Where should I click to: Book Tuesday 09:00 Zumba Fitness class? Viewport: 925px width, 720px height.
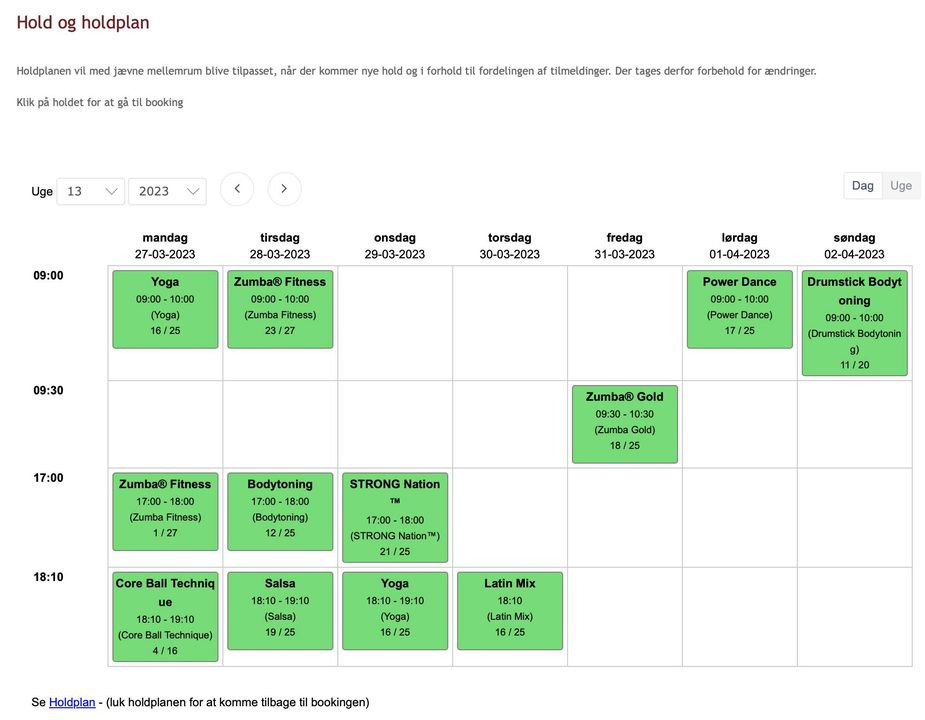280,309
